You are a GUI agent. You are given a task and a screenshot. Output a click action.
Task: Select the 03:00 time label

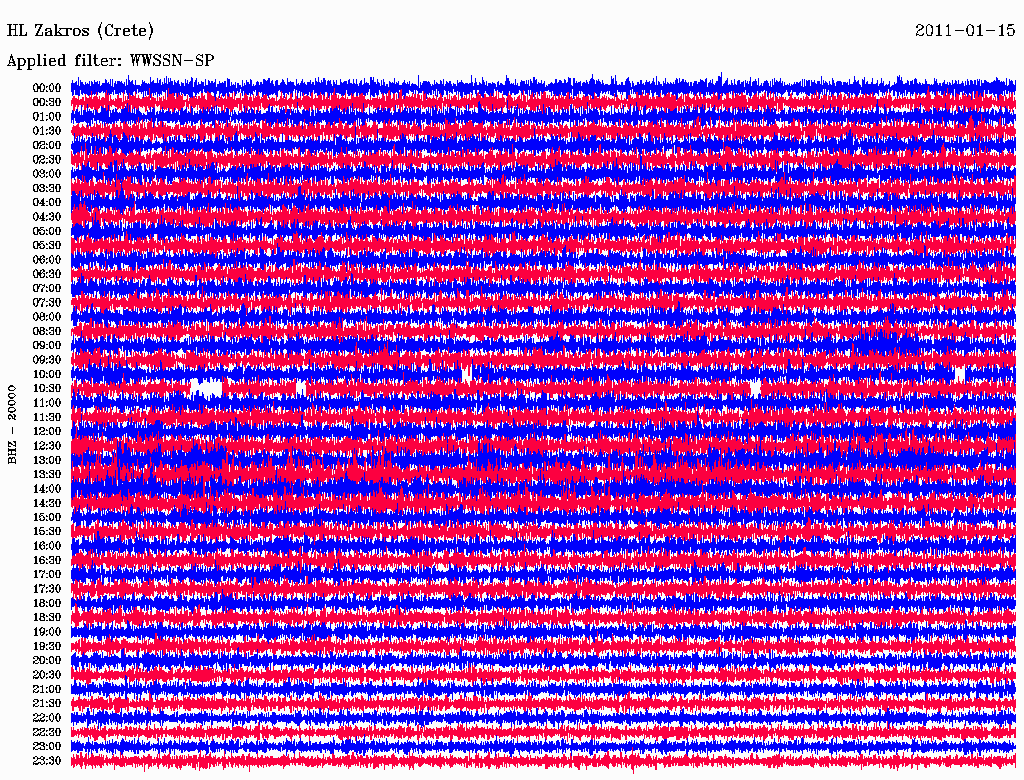47,174
